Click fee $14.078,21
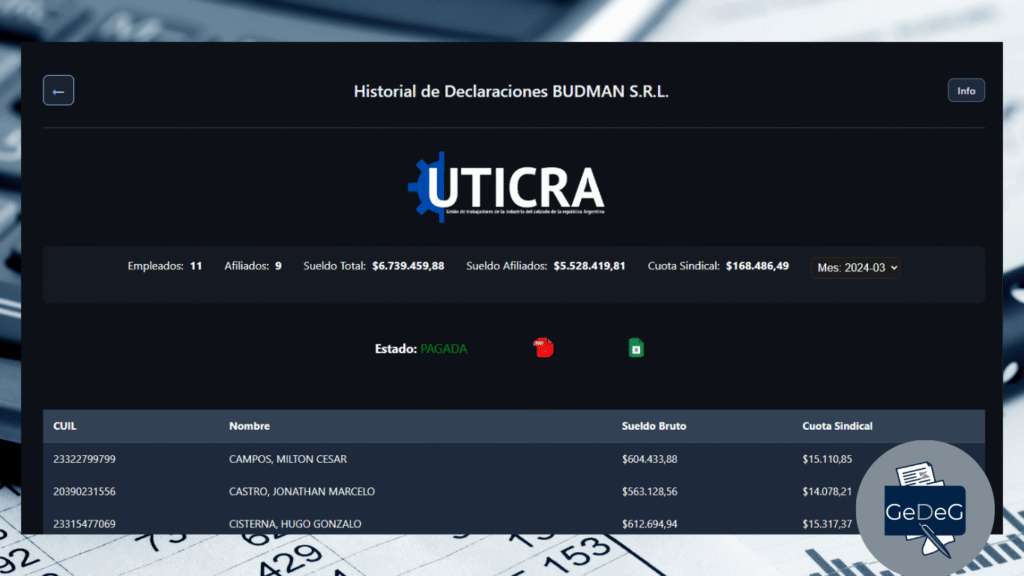Image resolution: width=1024 pixels, height=576 pixels. 827,491
